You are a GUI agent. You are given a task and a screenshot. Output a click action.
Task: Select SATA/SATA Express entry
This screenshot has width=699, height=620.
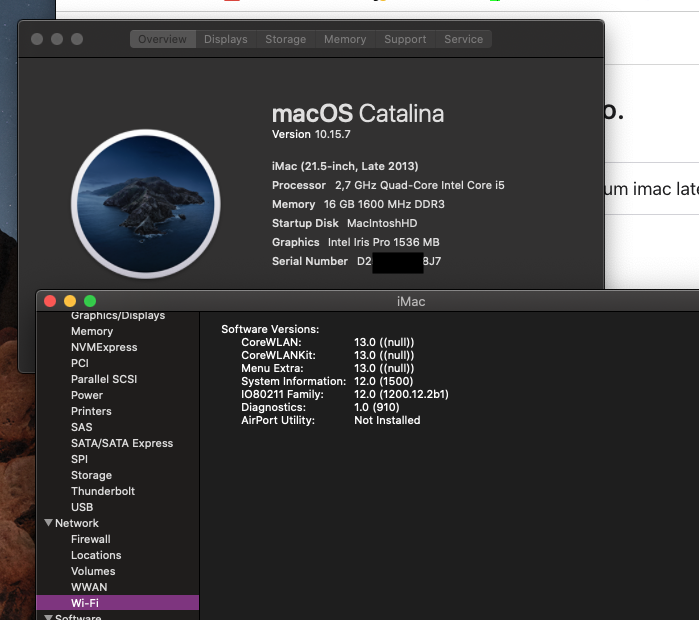(122, 443)
